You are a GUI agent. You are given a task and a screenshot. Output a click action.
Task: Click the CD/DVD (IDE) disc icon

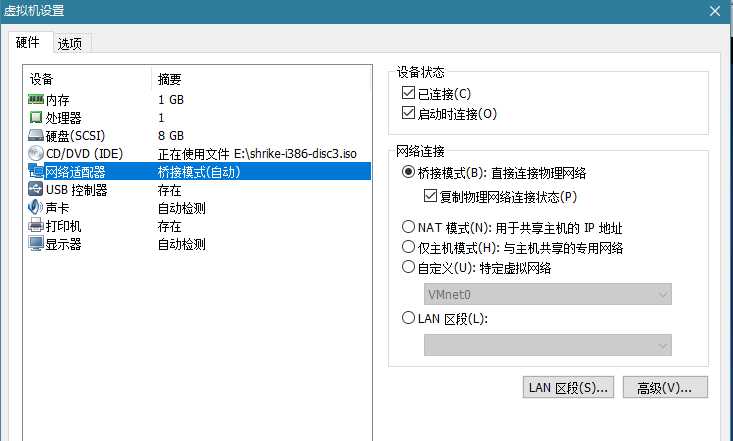tap(36, 153)
